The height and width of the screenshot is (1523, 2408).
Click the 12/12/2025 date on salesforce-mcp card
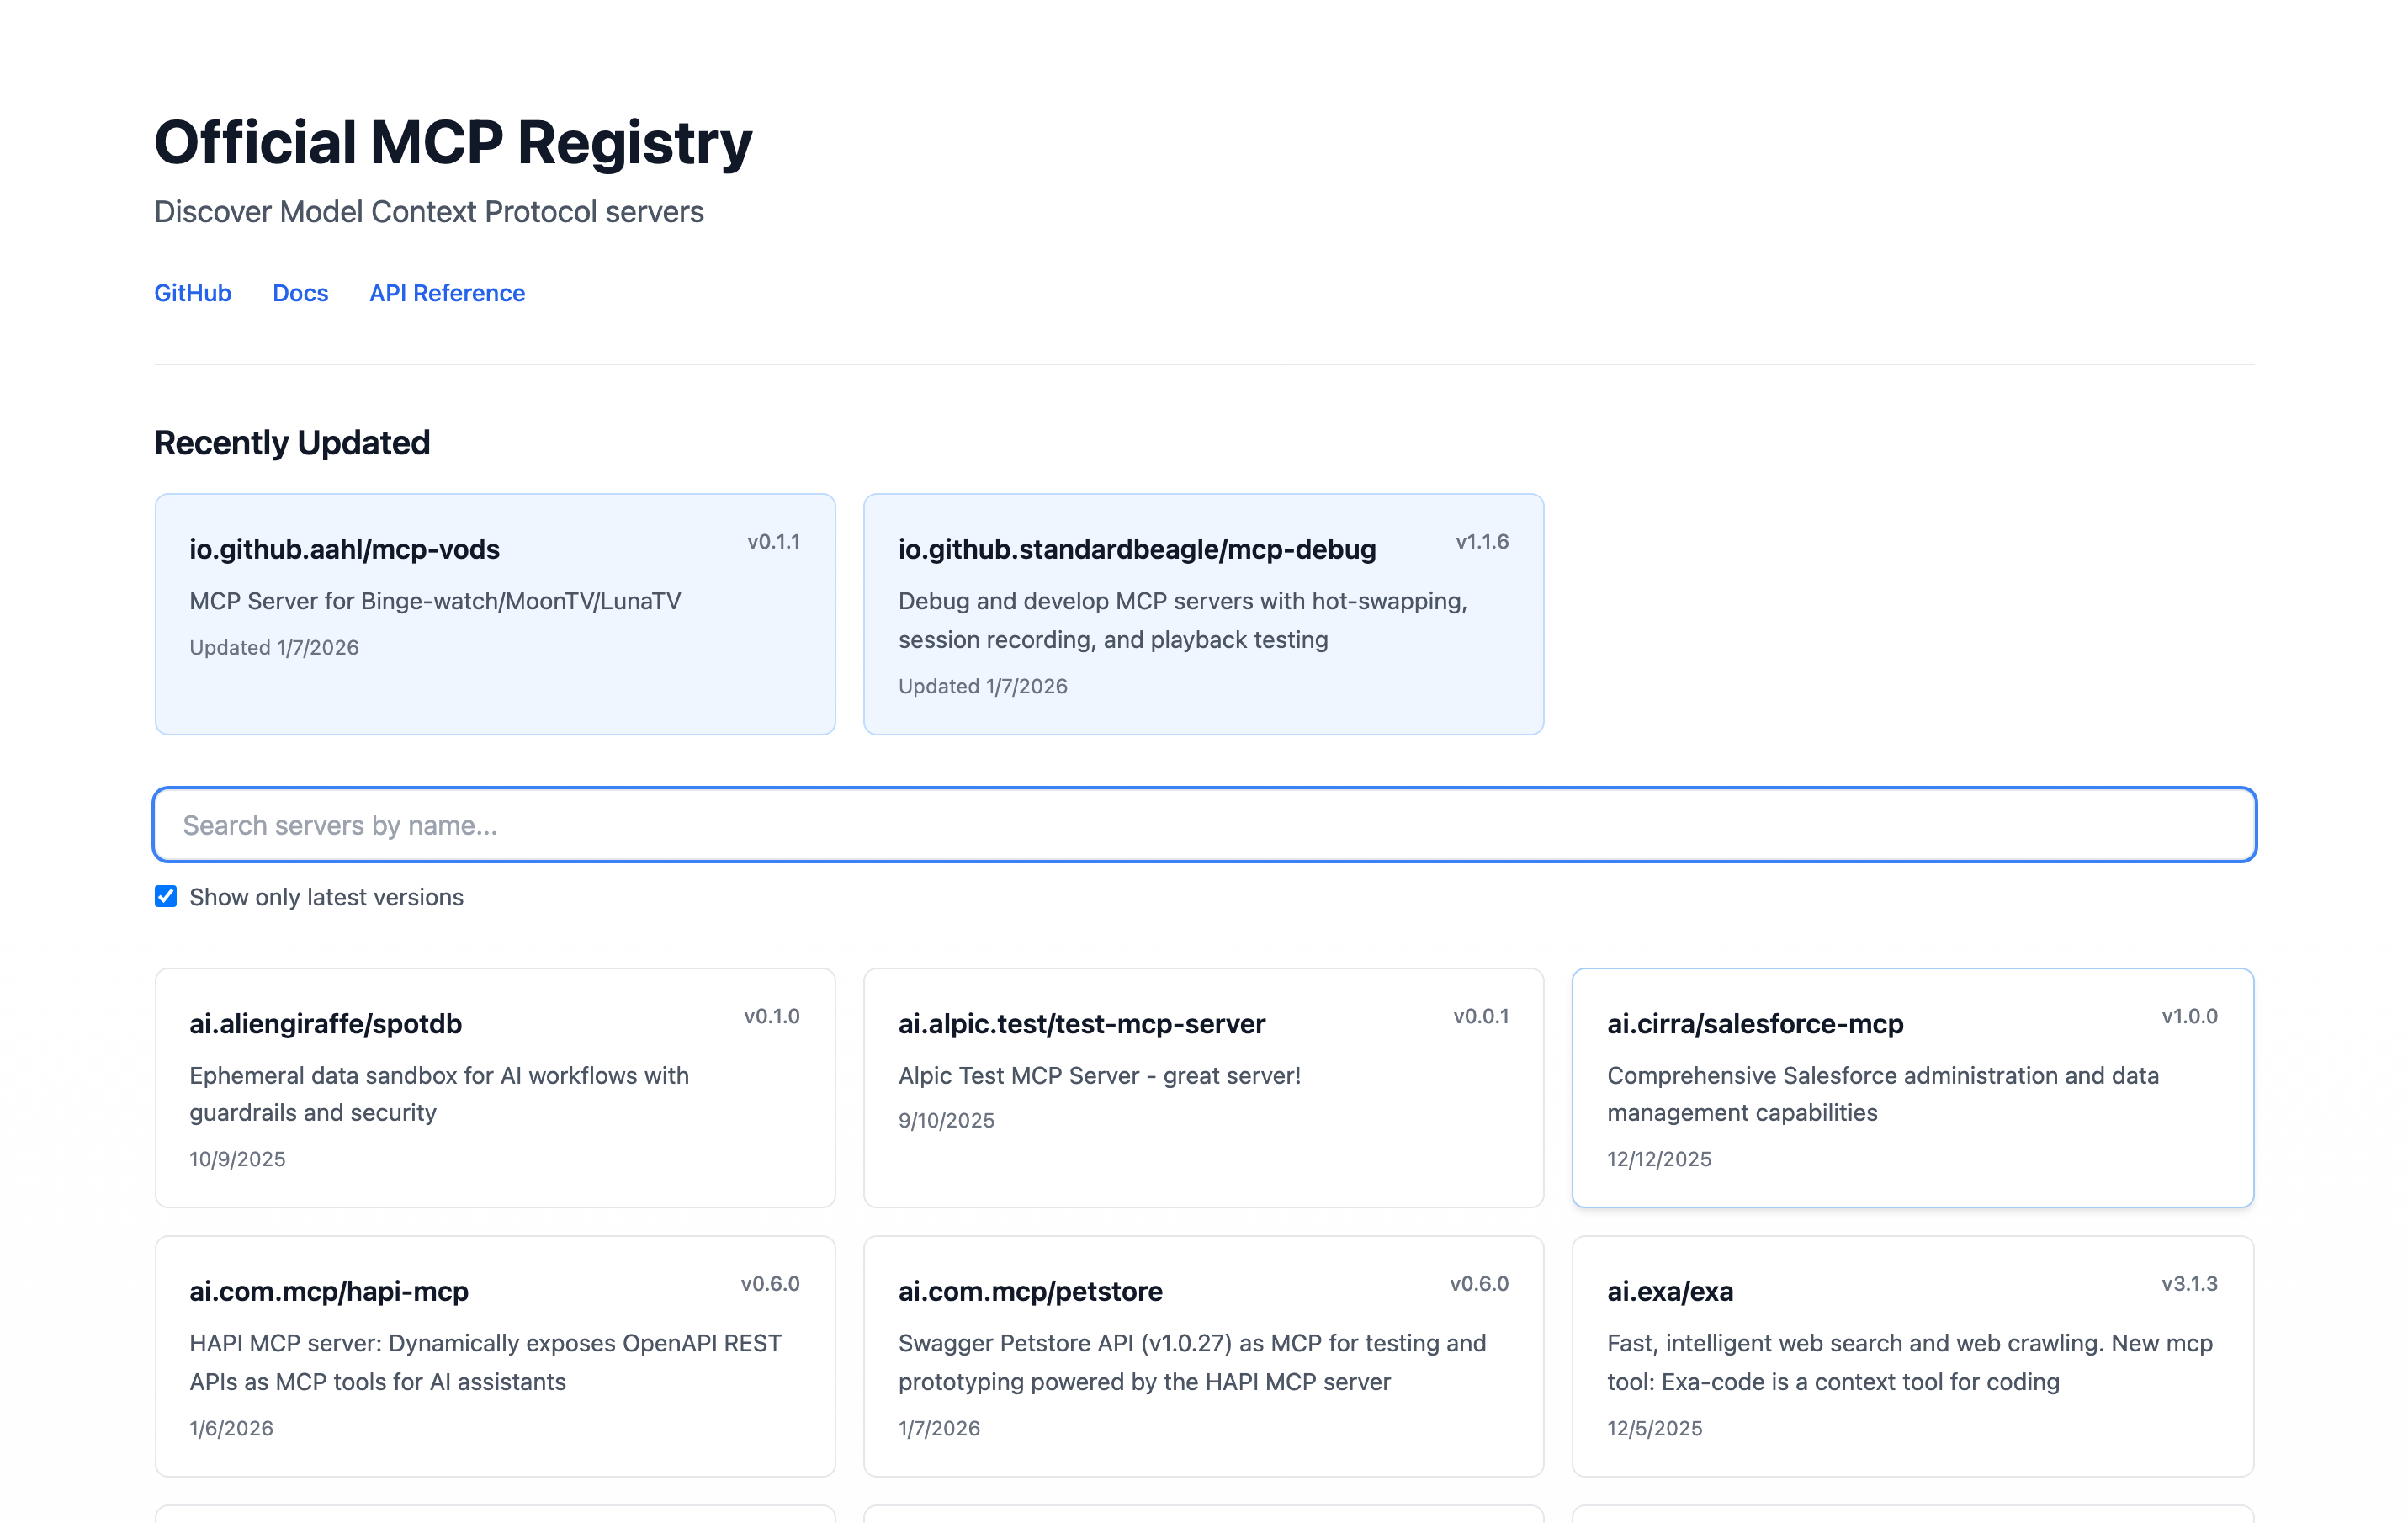(1658, 1159)
